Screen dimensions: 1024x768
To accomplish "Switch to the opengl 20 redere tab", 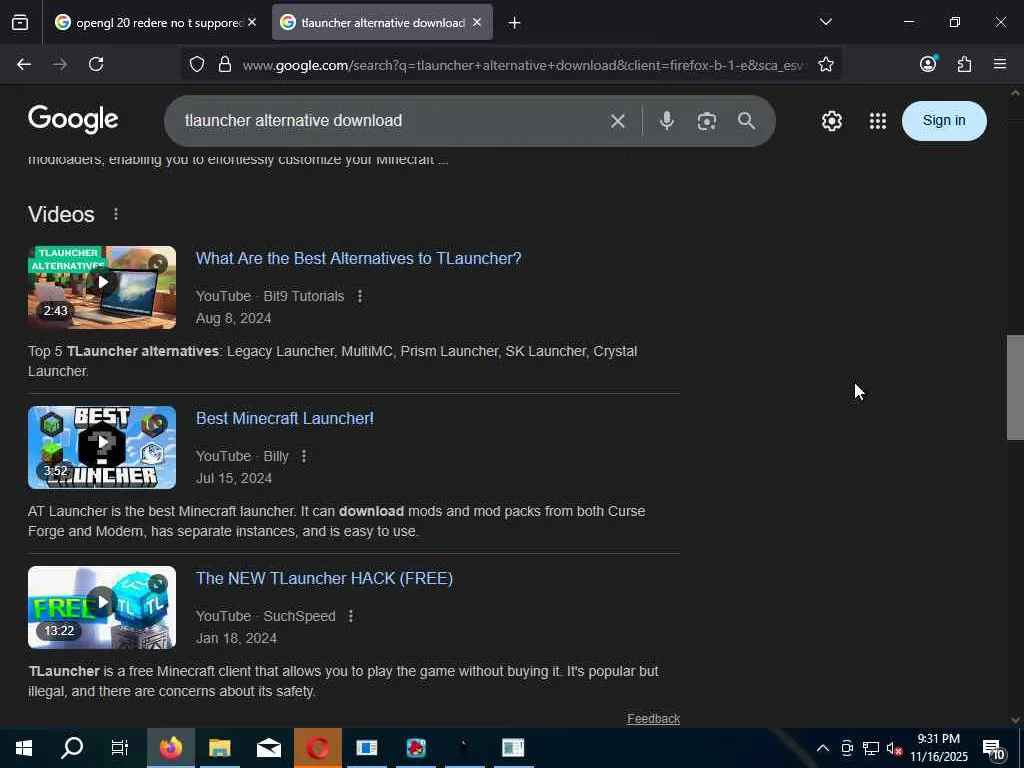I will pyautogui.click(x=156, y=23).
